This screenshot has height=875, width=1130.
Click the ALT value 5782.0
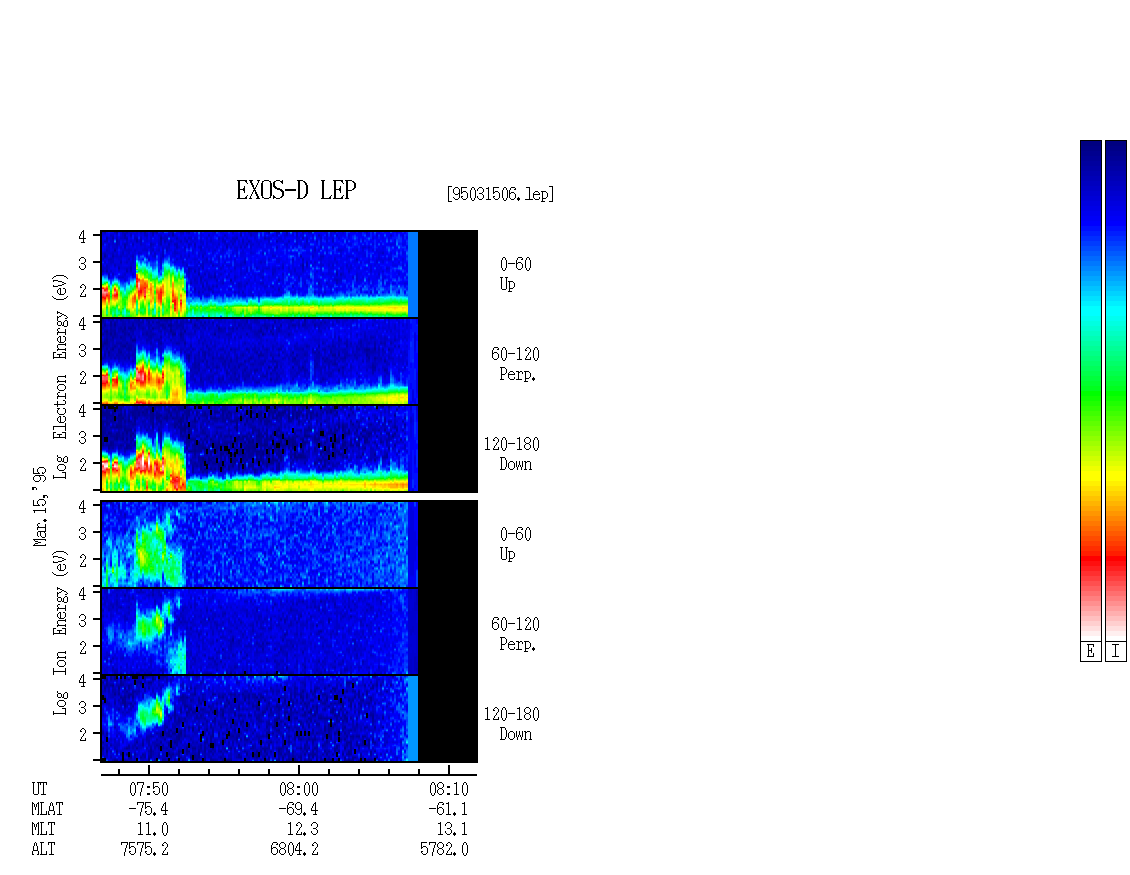[445, 850]
